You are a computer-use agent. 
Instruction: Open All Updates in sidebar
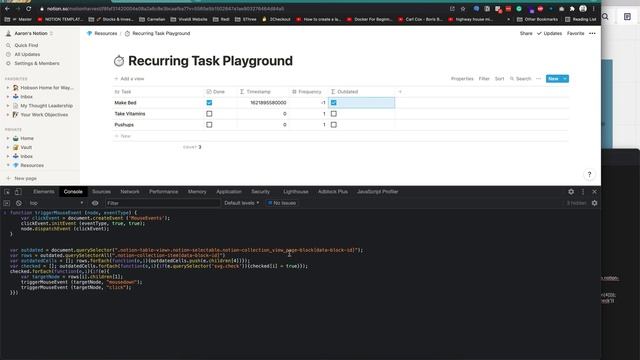pos(27,54)
